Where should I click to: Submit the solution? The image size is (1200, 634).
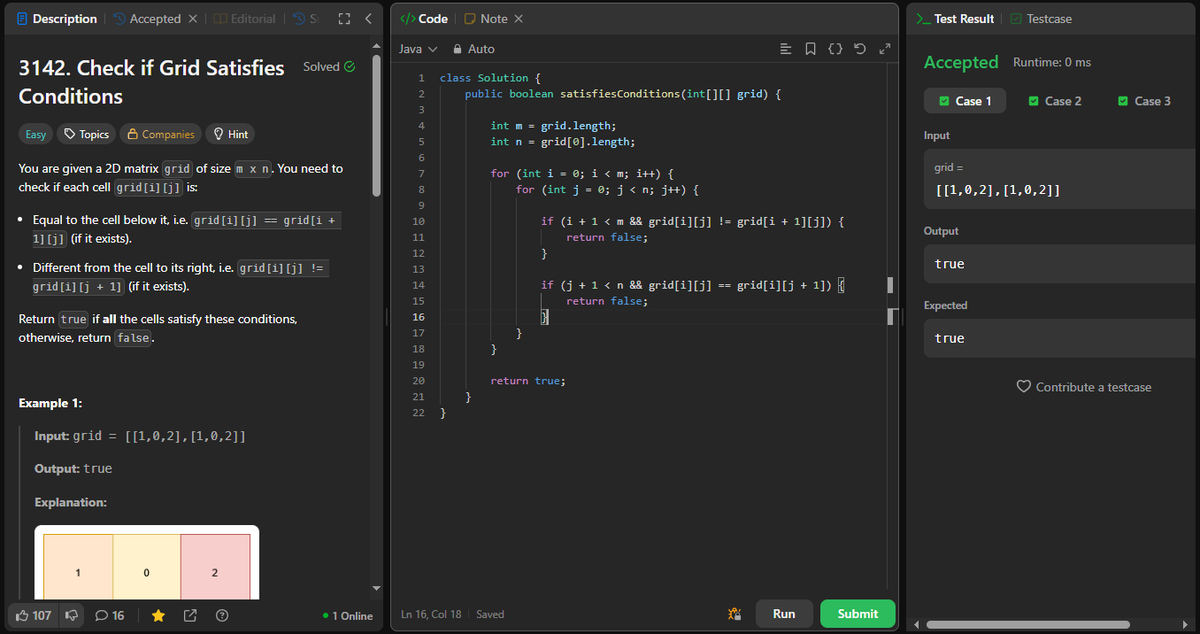[857, 613]
